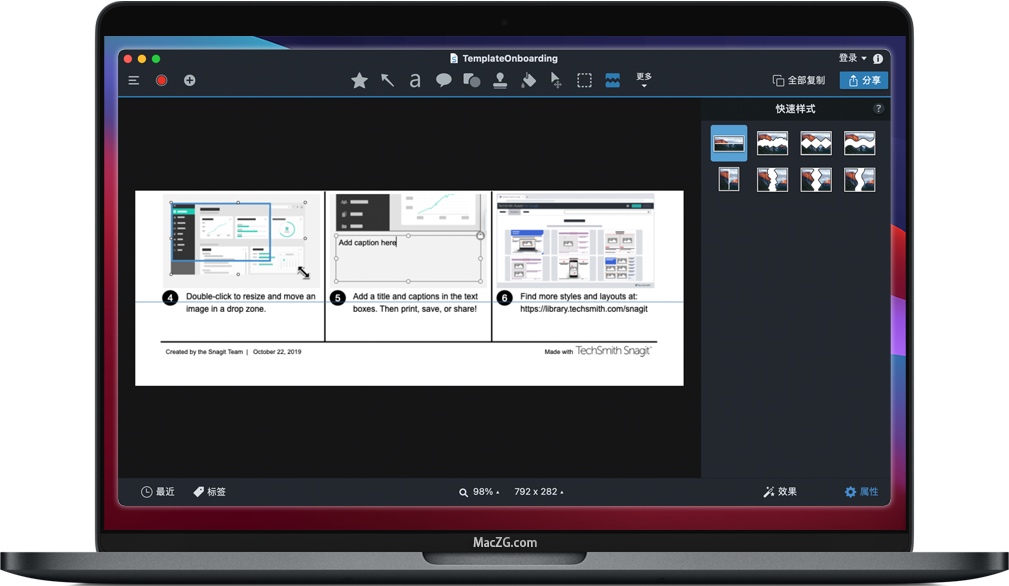Image resolution: width=1009 pixels, height=586 pixels.
Task: Open the hamburger menu top left
Action: click(133, 80)
